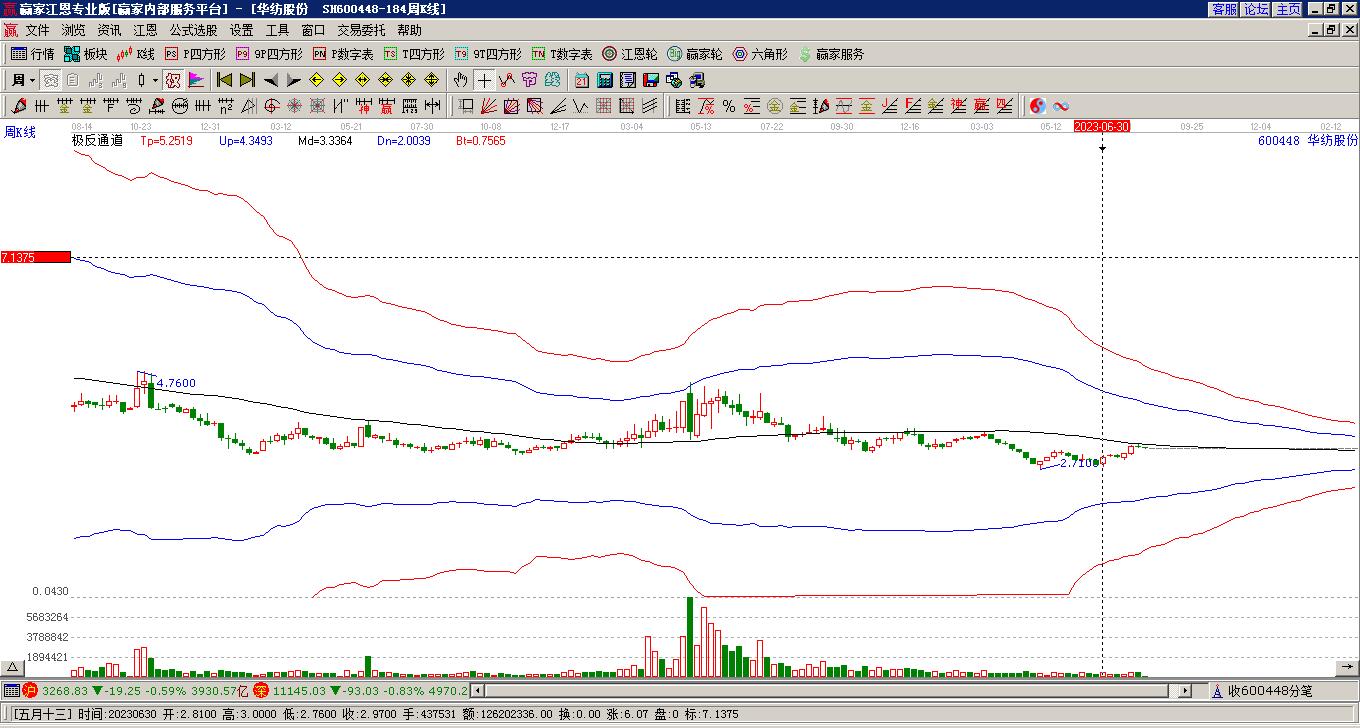Select the hand pan tool

460,80
